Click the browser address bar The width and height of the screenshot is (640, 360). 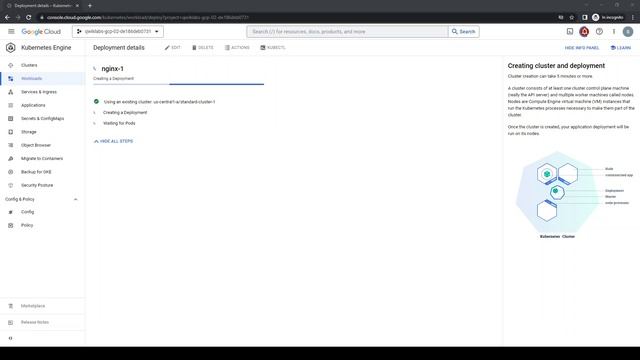pyautogui.click(x=298, y=18)
